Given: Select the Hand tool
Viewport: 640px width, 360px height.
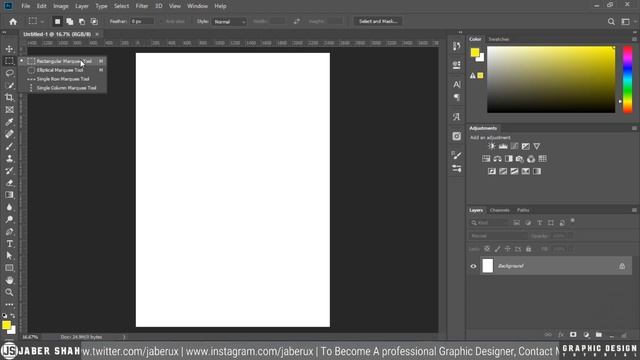Looking at the screenshot, I should tap(9, 280).
